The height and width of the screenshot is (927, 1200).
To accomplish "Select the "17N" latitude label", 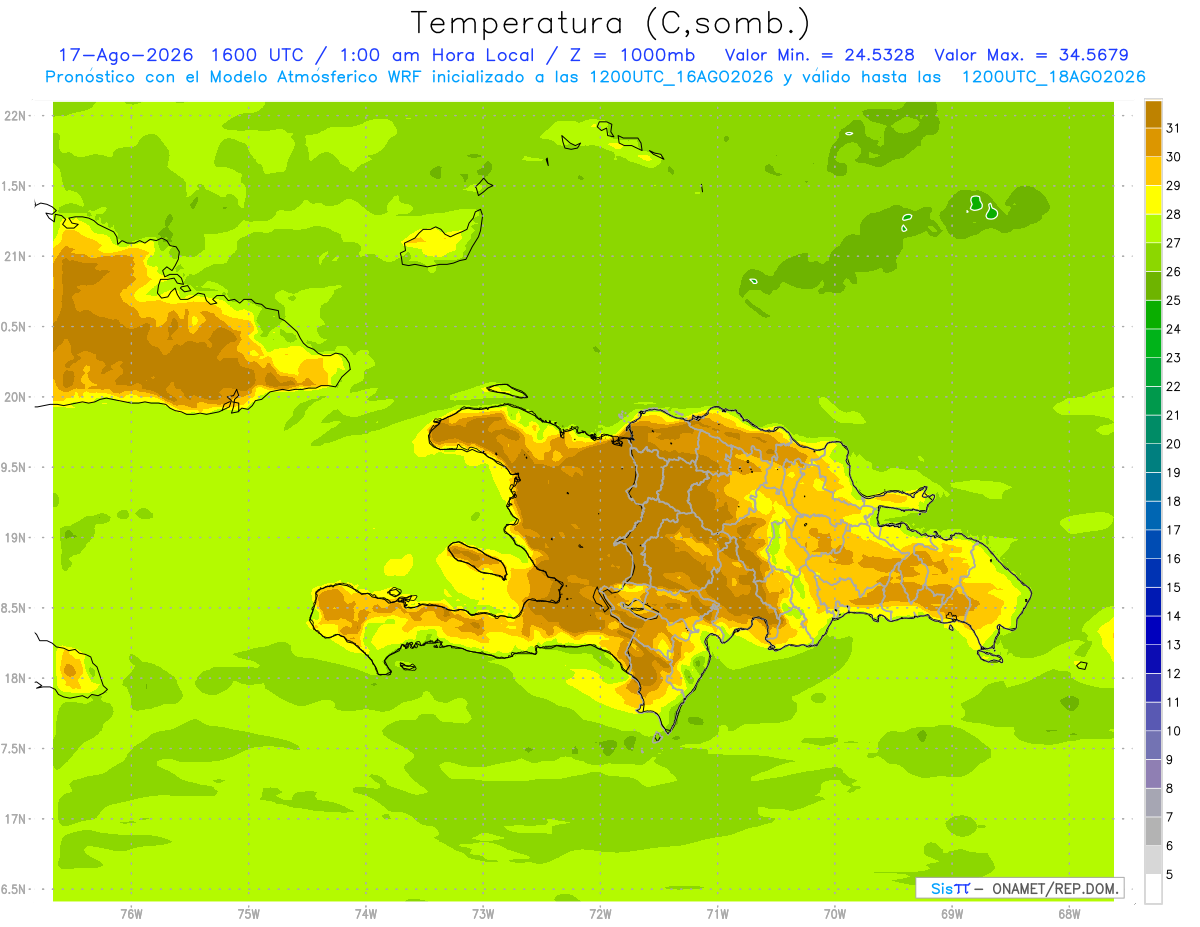I will point(16,819).
